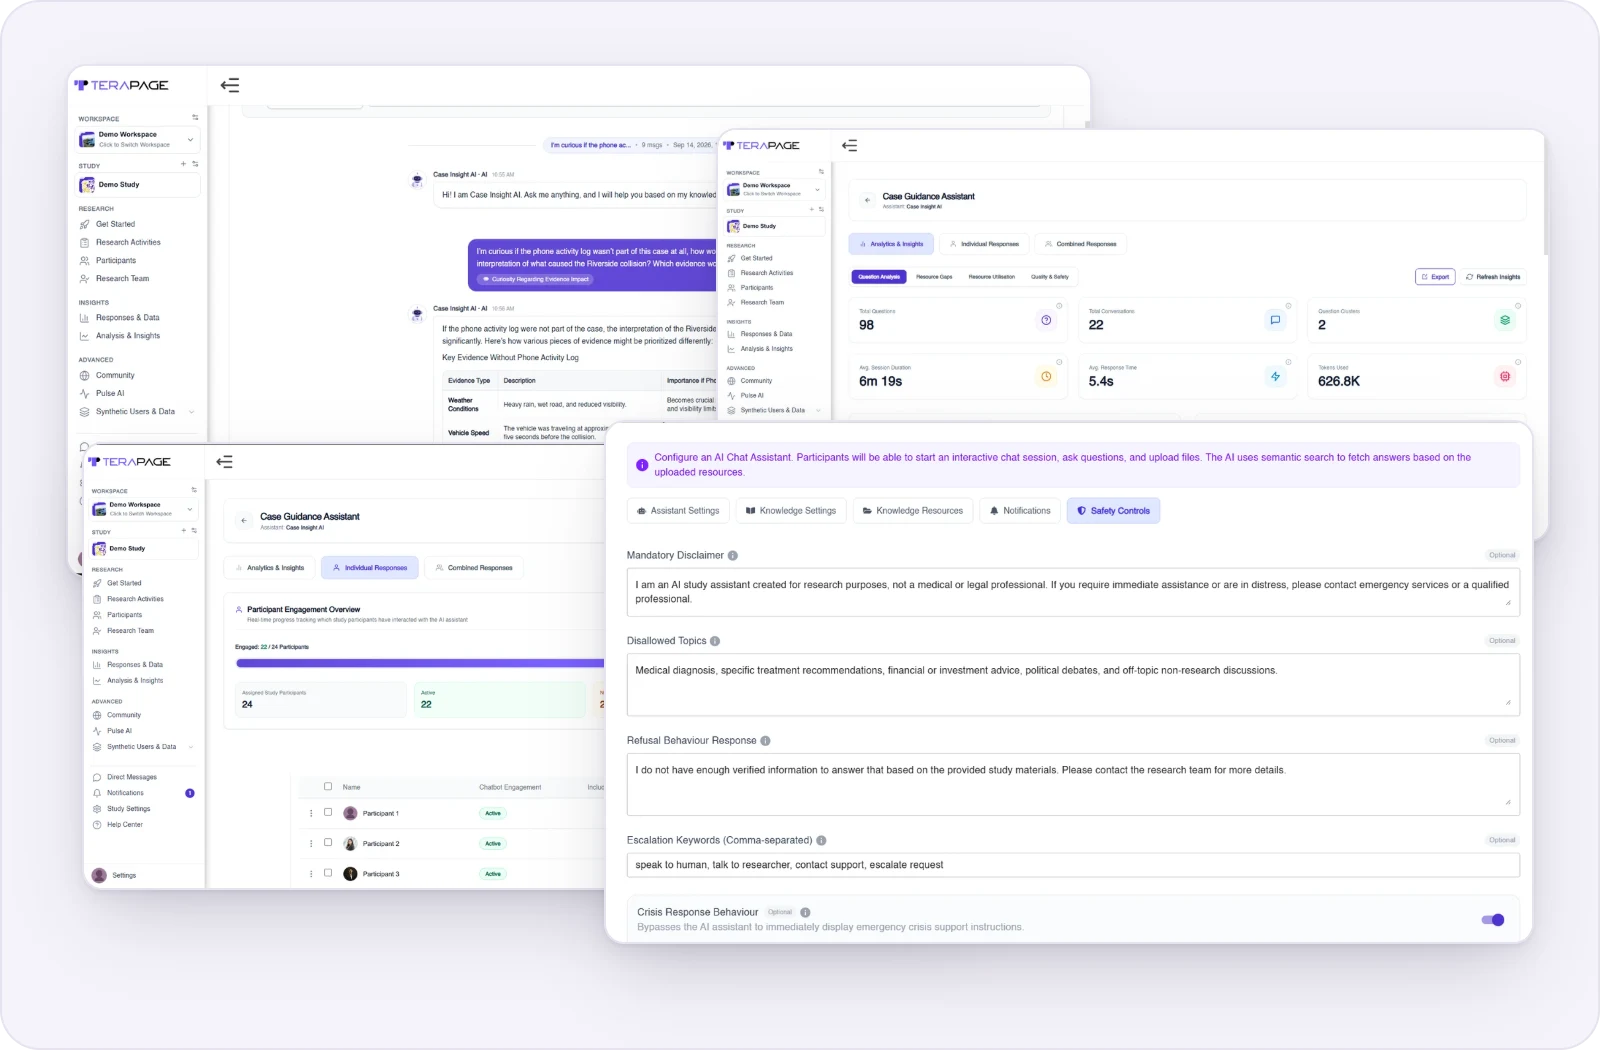
Task: Collapse the sidebar in the chat window
Action: tap(230, 85)
